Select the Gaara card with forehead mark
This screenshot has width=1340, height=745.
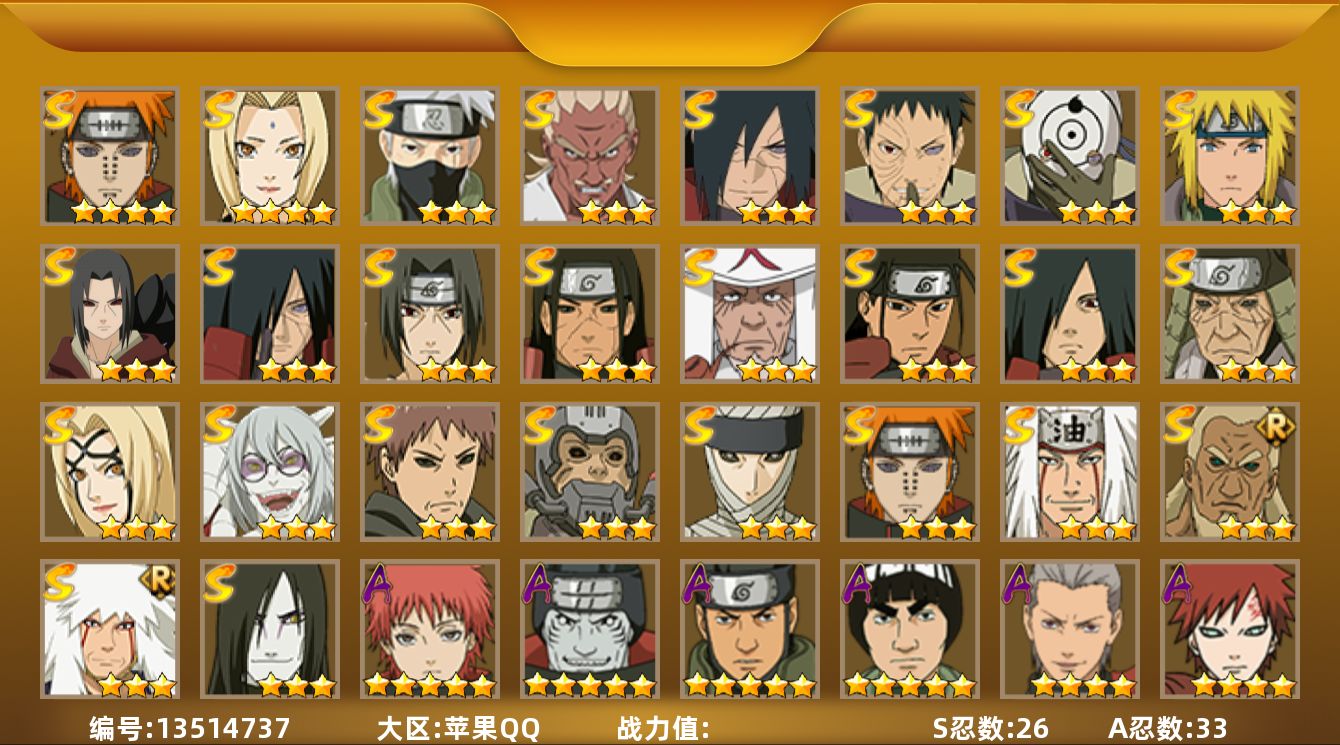pos(1230,630)
